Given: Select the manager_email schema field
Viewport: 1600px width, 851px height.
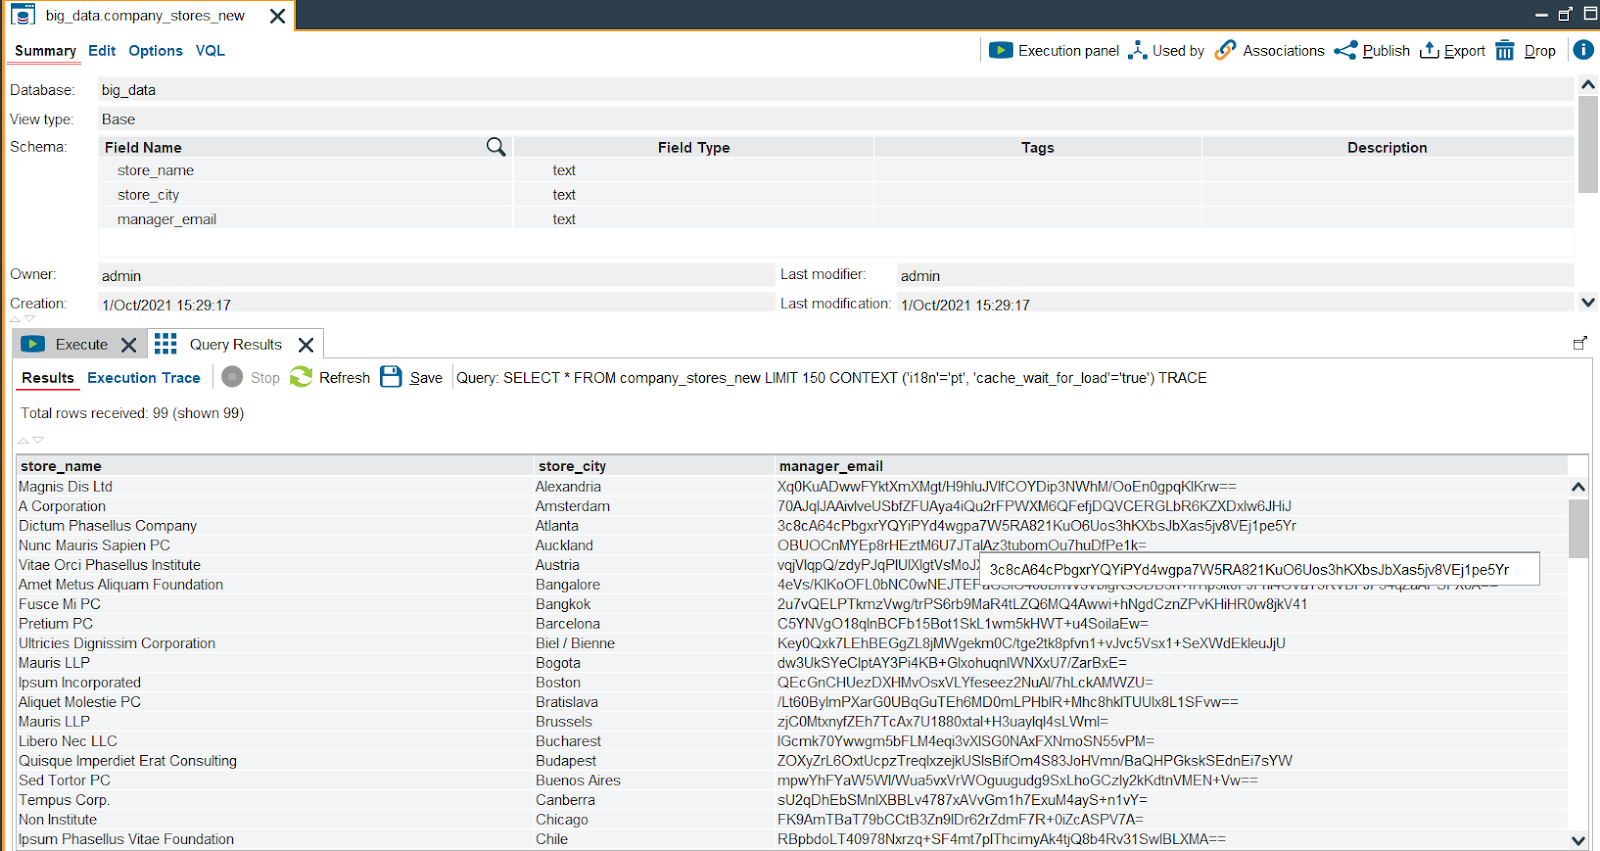Looking at the screenshot, I should pos(167,219).
